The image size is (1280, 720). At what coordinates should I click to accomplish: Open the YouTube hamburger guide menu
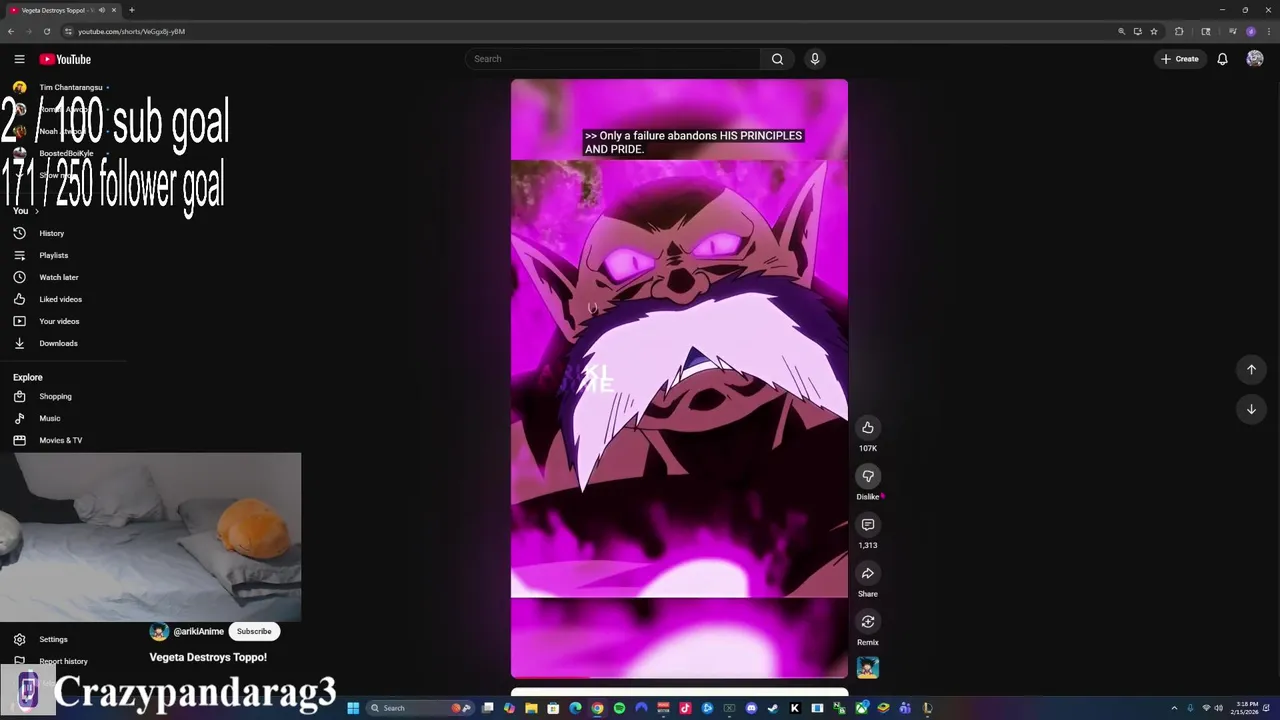point(19,59)
